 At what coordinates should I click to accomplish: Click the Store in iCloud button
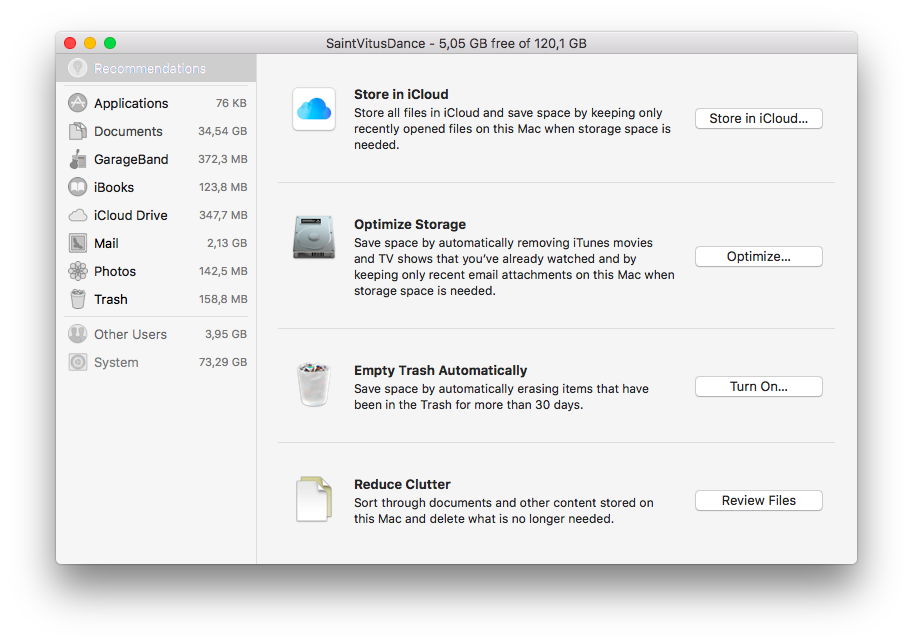click(x=758, y=118)
